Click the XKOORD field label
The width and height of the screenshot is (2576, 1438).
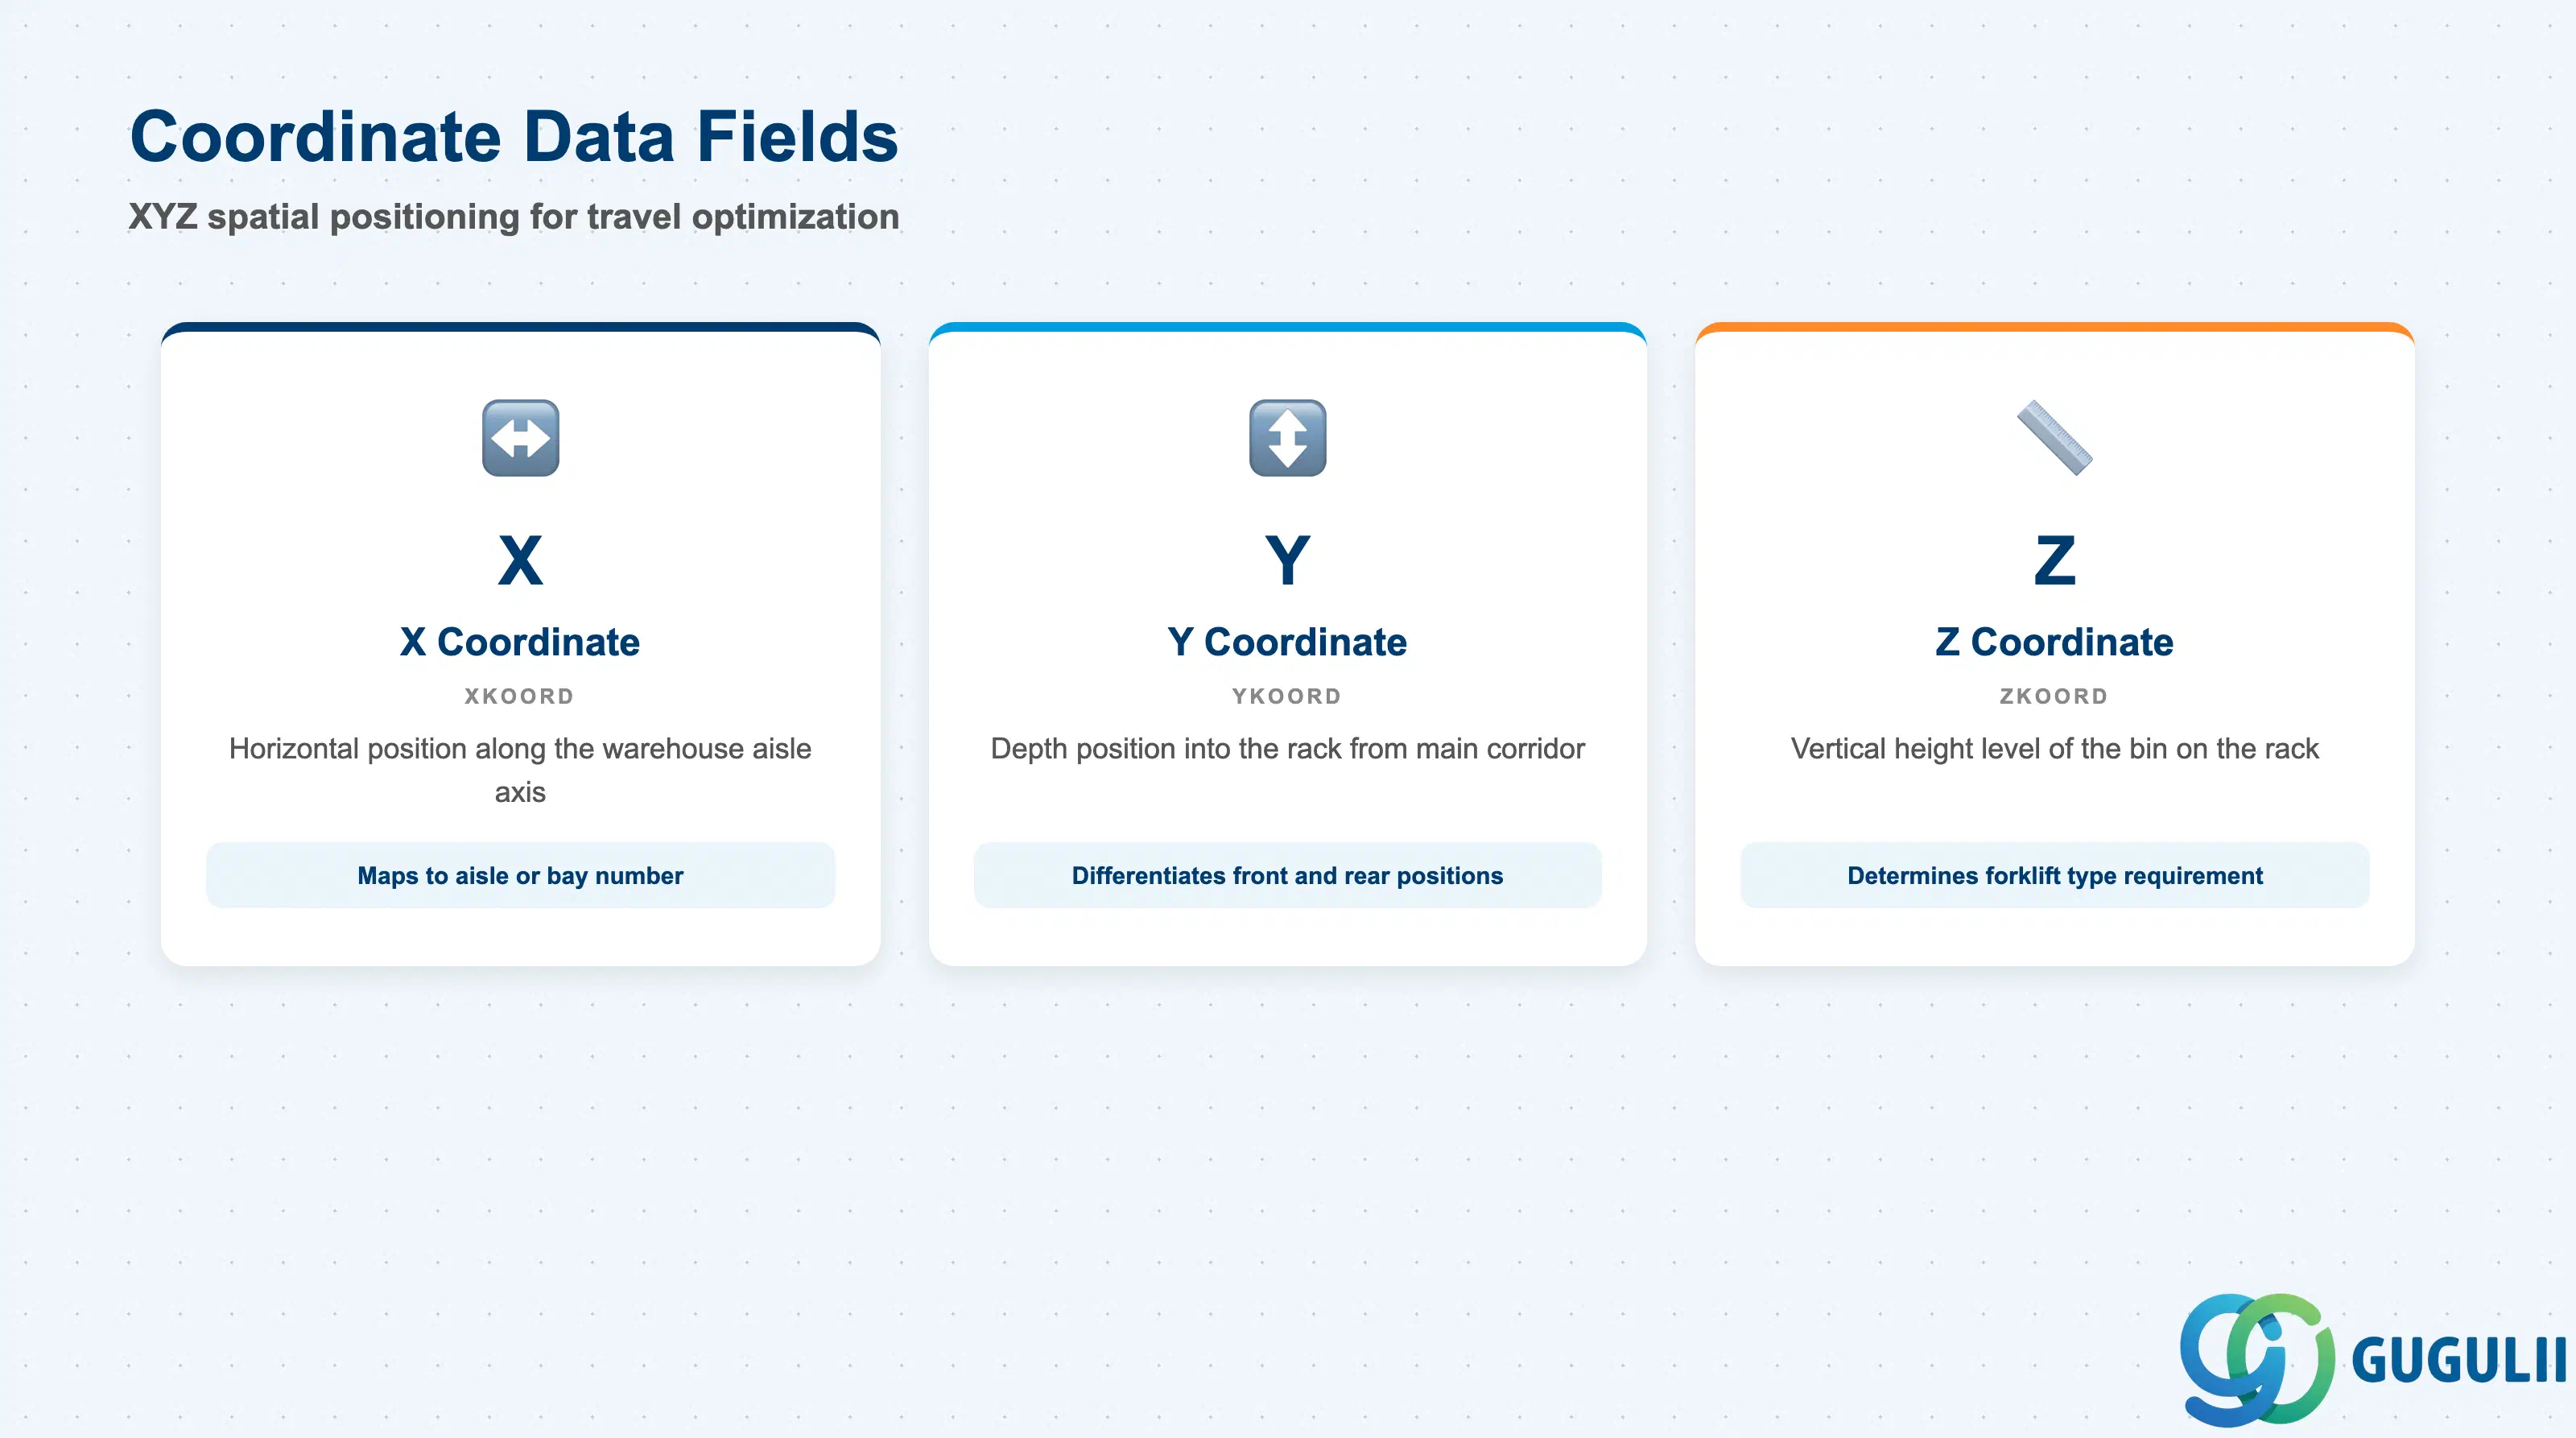[520, 696]
